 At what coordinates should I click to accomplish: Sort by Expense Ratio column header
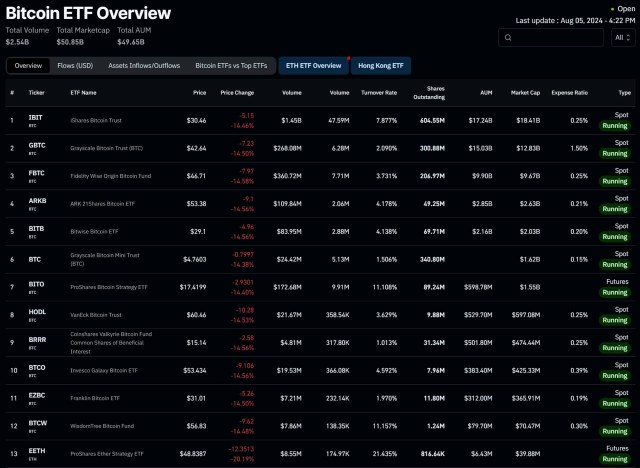569,93
